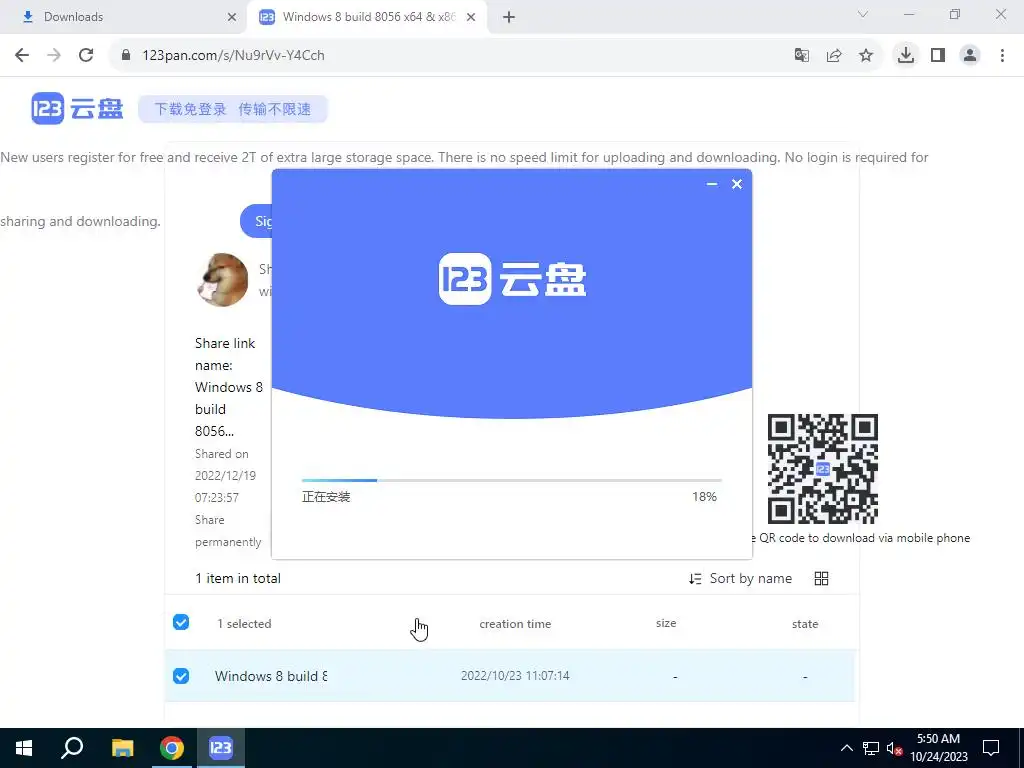The image size is (1024, 768).
Task: Click the installer progress bar
Action: point(511,480)
